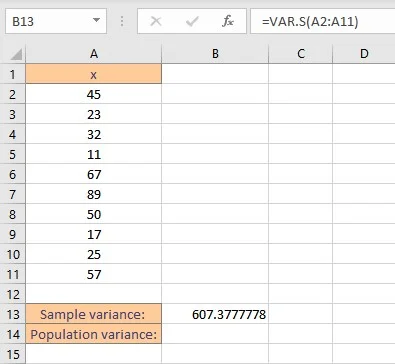Open Insert Function fx dialog
Viewport: 395px width, 364px height.
pyautogui.click(x=228, y=22)
